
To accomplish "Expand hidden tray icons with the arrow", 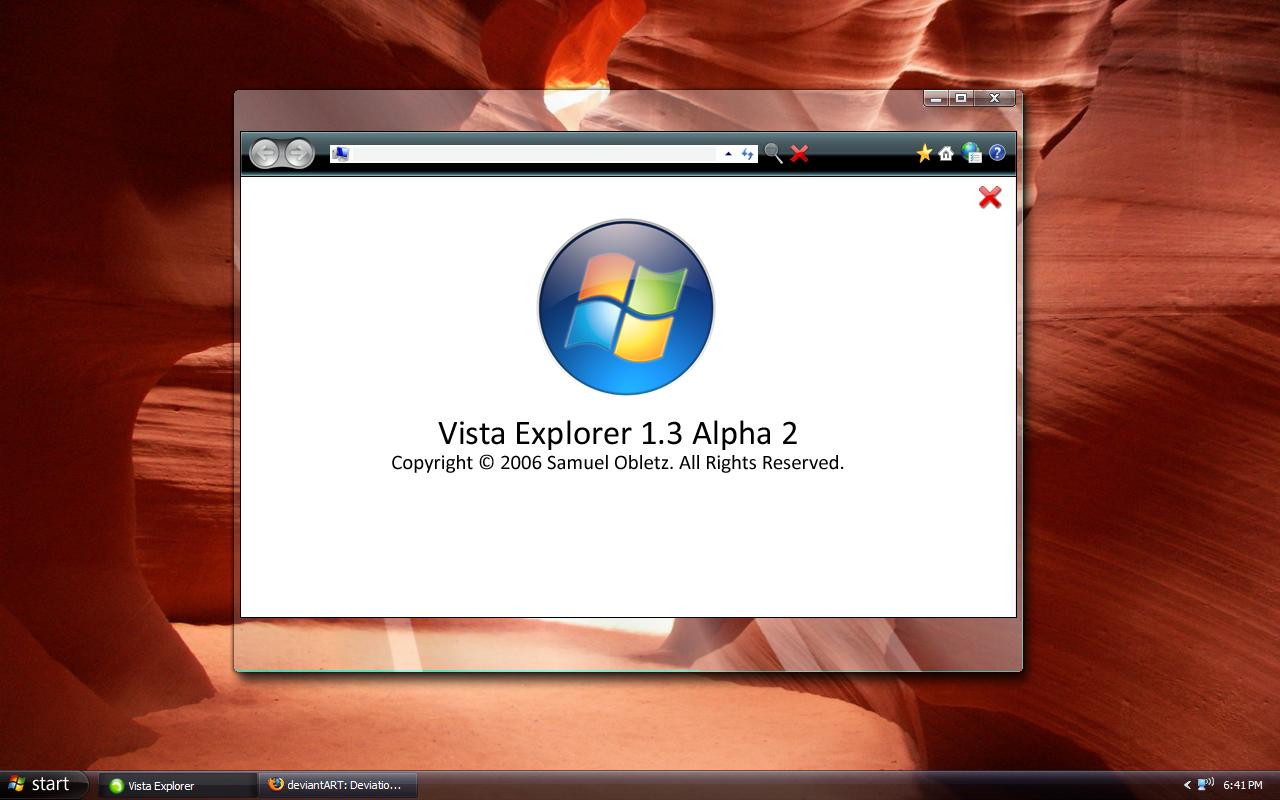I will (x=1187, y=785).
